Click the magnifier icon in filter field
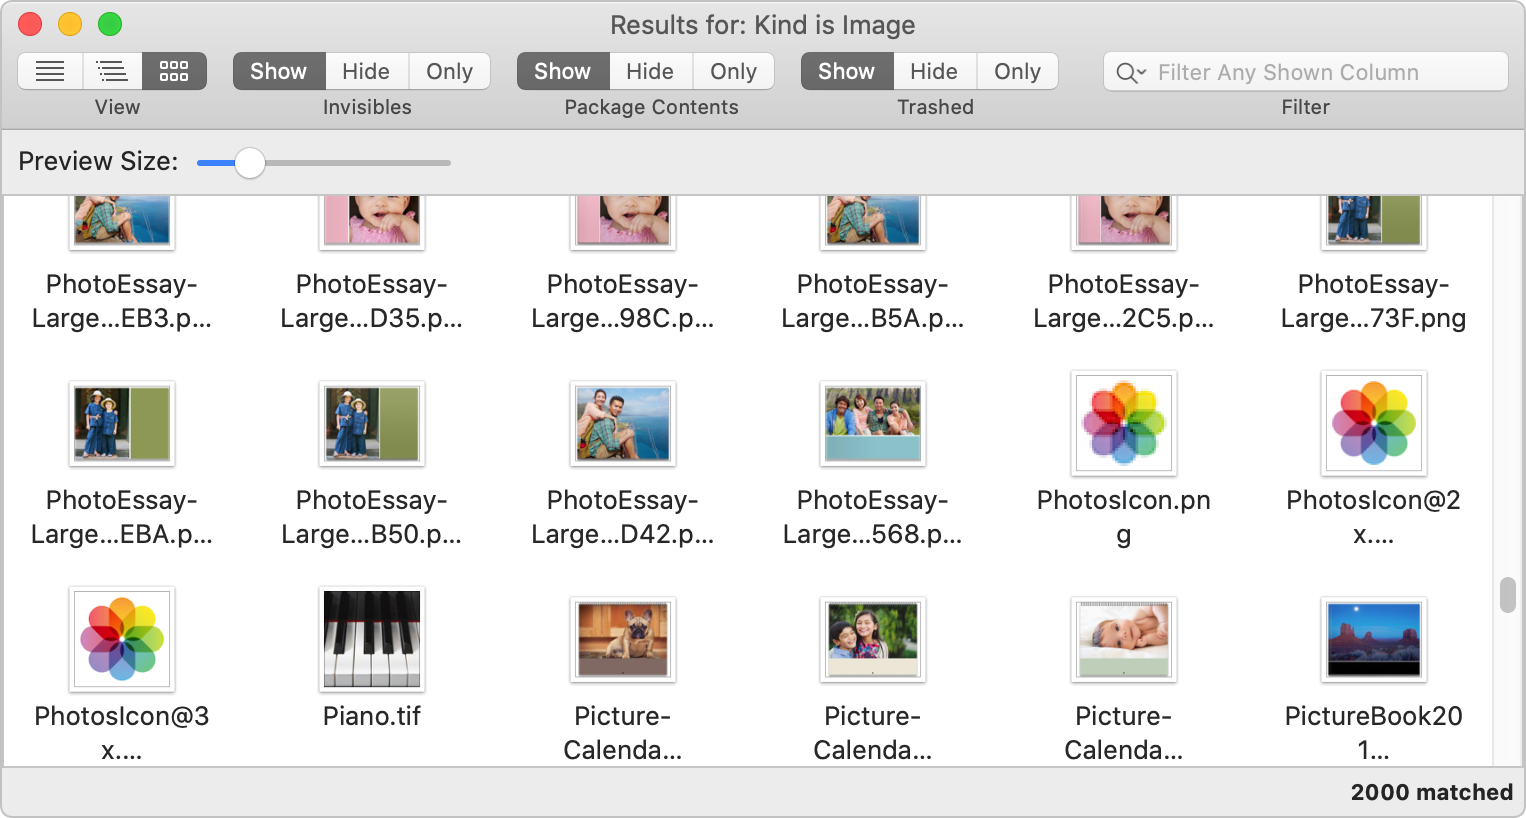This screenshot has height=818, width=1526. (x=1130, y=73)
